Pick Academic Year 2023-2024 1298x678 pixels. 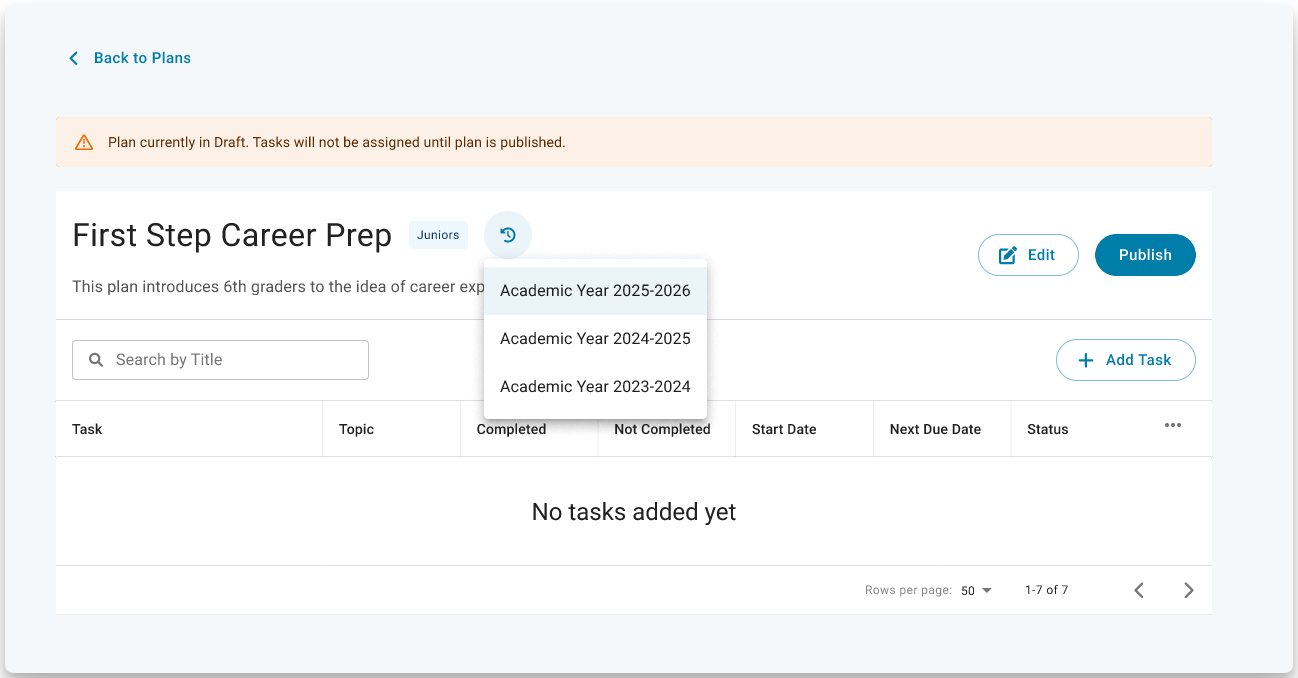(x=595, y=387)
